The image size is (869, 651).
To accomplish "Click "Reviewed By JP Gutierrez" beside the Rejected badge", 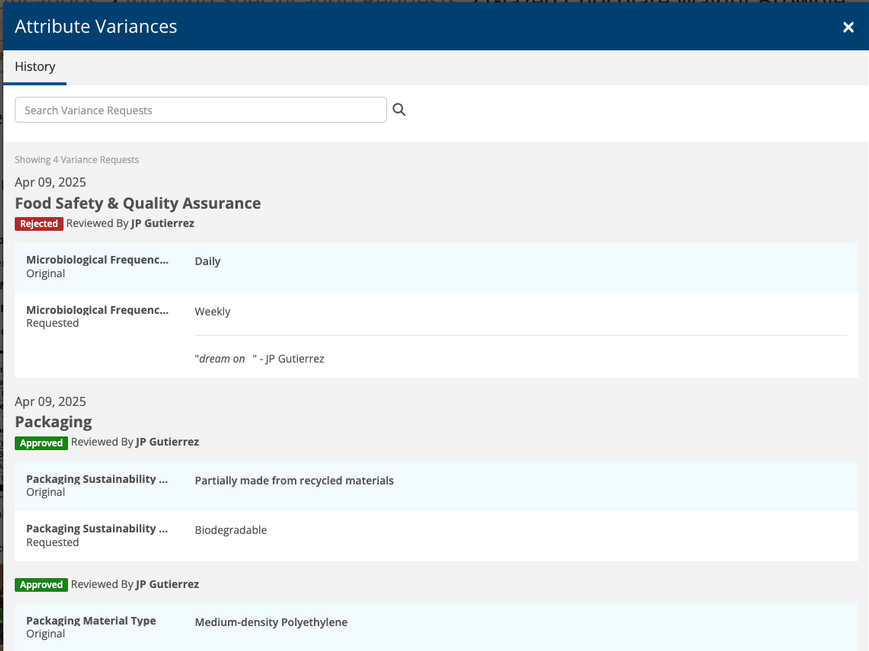I will click(130, 223).
